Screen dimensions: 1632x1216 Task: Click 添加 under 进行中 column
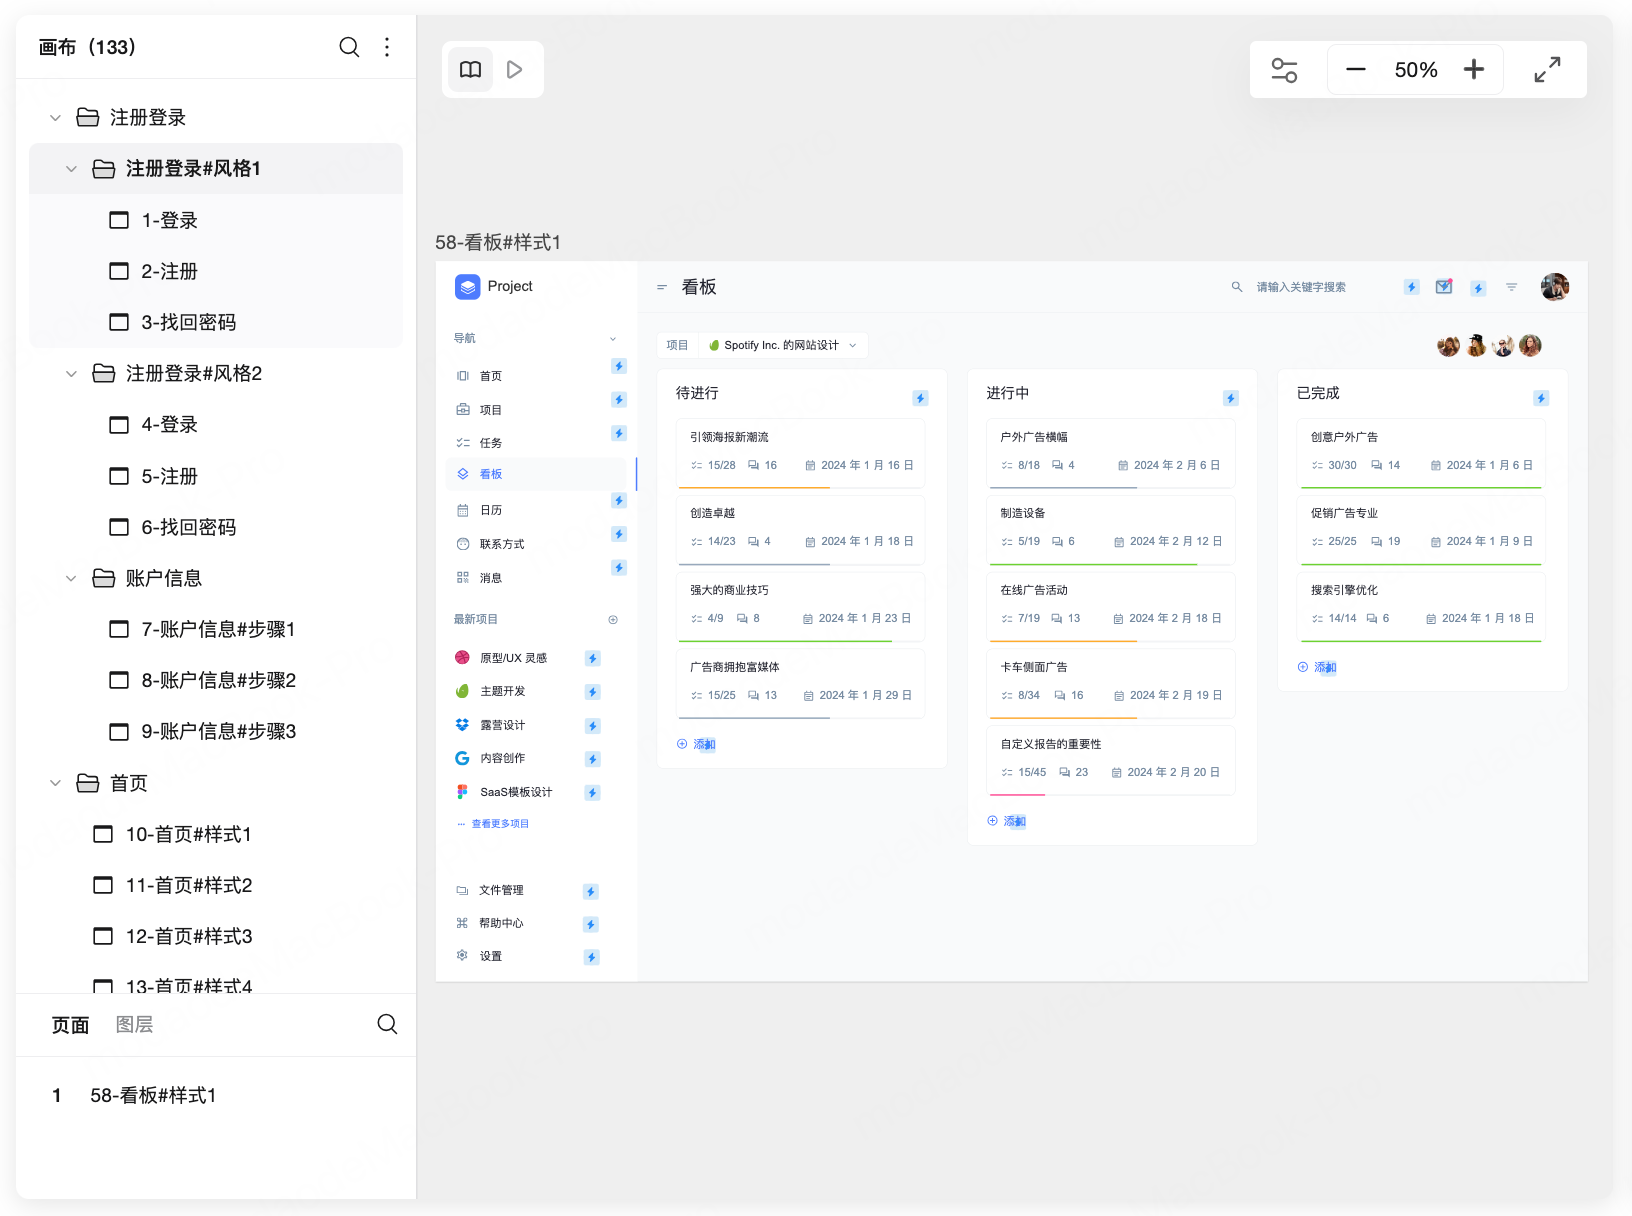pyautogui.click(x=1007, y=821)
